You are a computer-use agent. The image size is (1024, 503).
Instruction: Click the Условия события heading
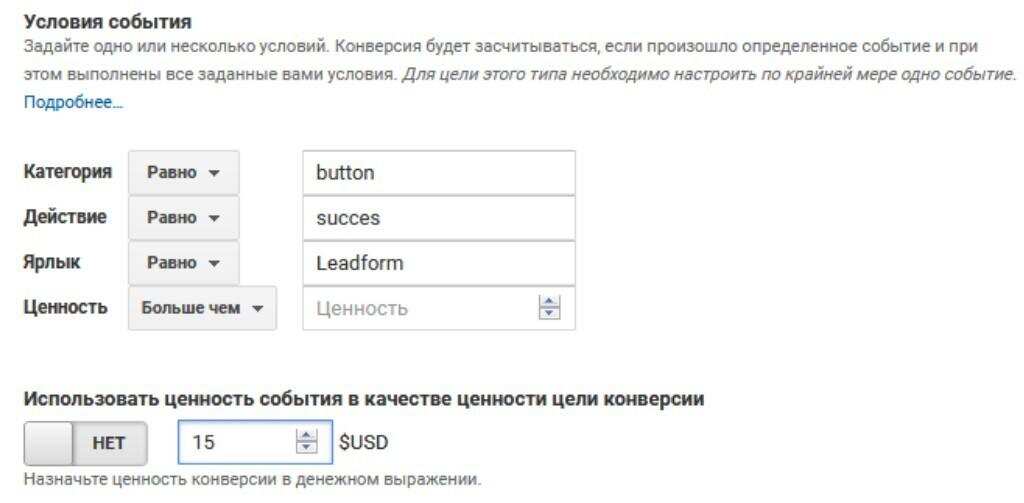[x=107, y=21]
